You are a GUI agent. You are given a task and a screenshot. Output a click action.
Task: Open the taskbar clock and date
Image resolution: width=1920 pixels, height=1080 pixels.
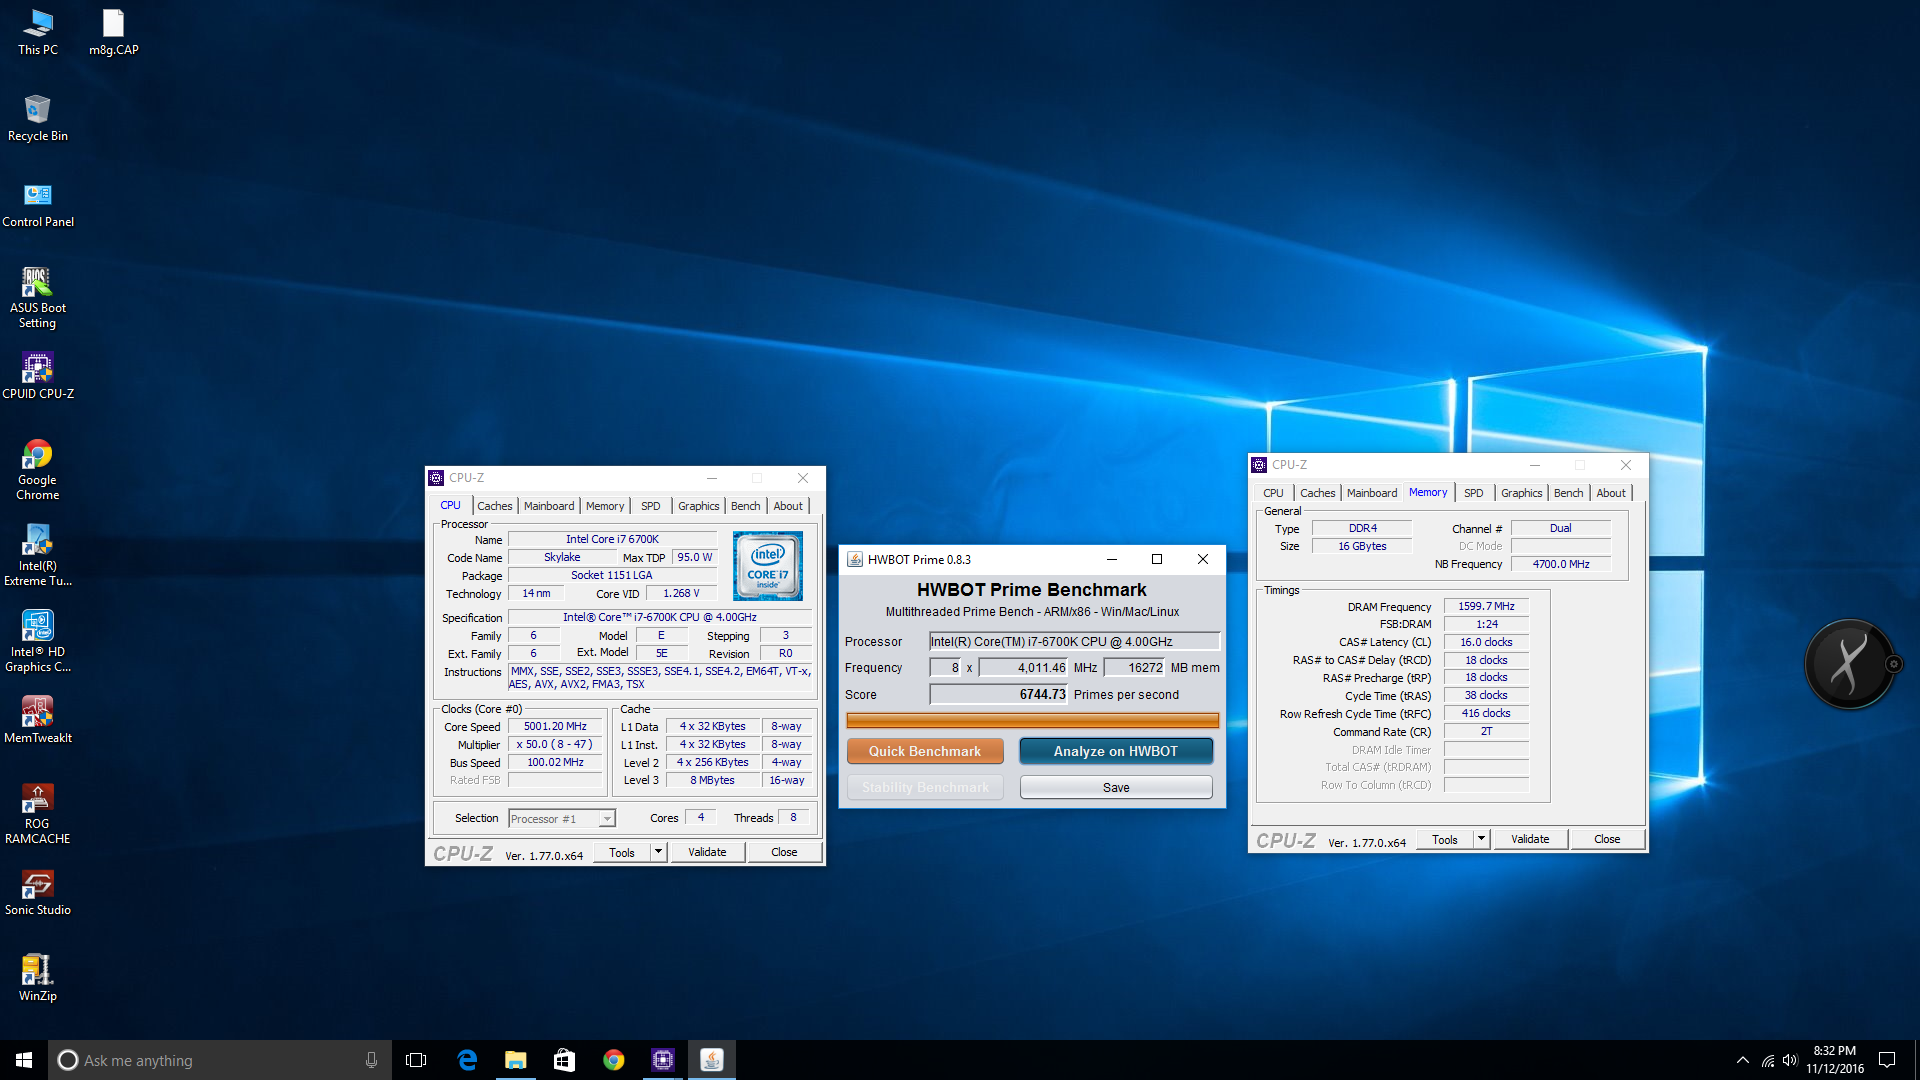[x=1834, y=1060]
